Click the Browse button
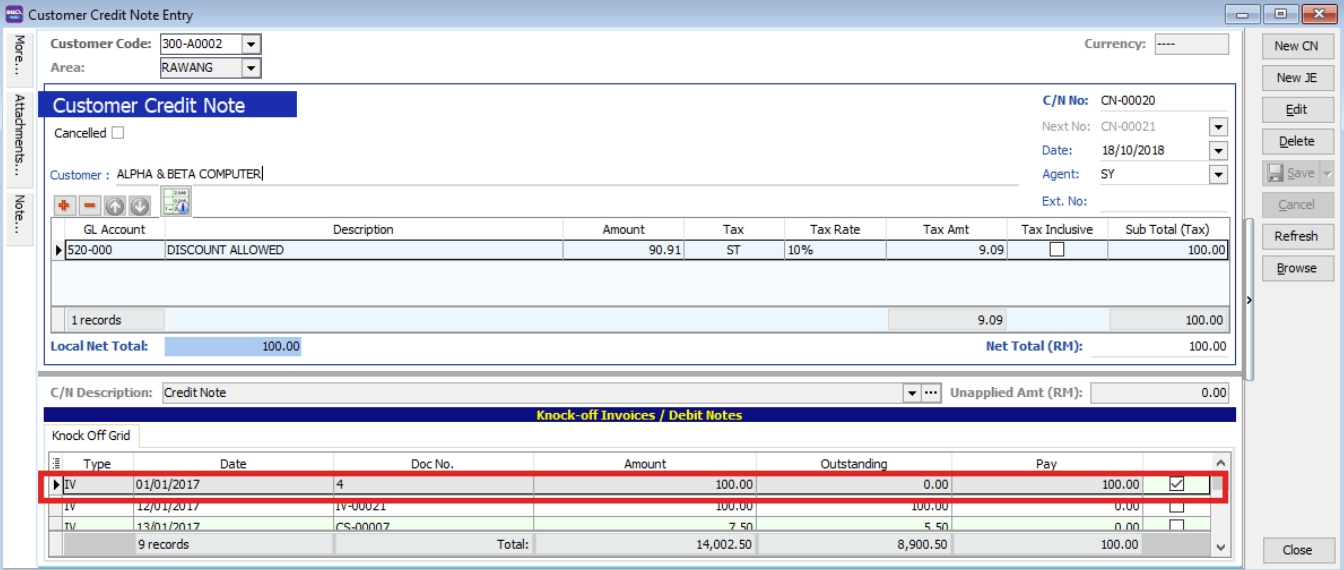1344x570 pixels. pyautogui.click(x=1296, y=268)
